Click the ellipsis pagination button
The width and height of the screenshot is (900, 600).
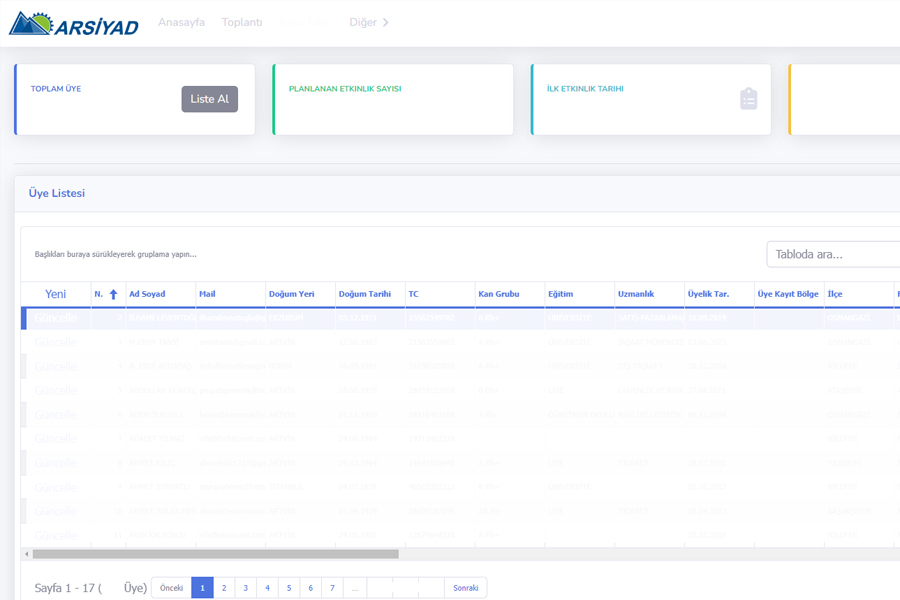coord(355,588)
